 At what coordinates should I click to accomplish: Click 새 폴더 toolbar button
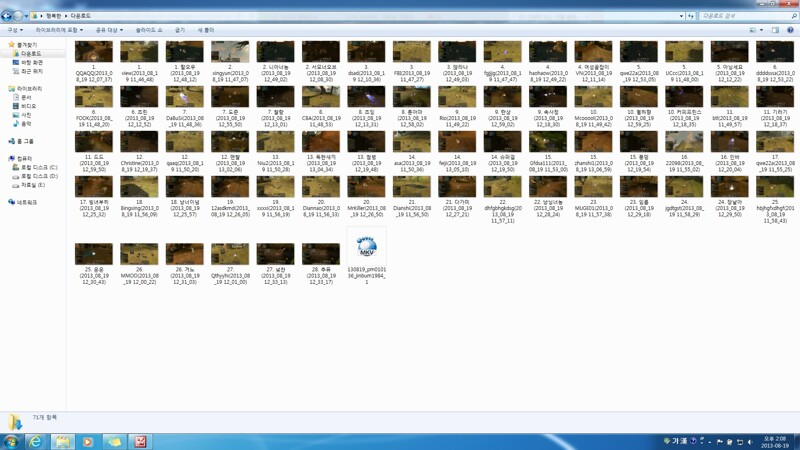205,30
